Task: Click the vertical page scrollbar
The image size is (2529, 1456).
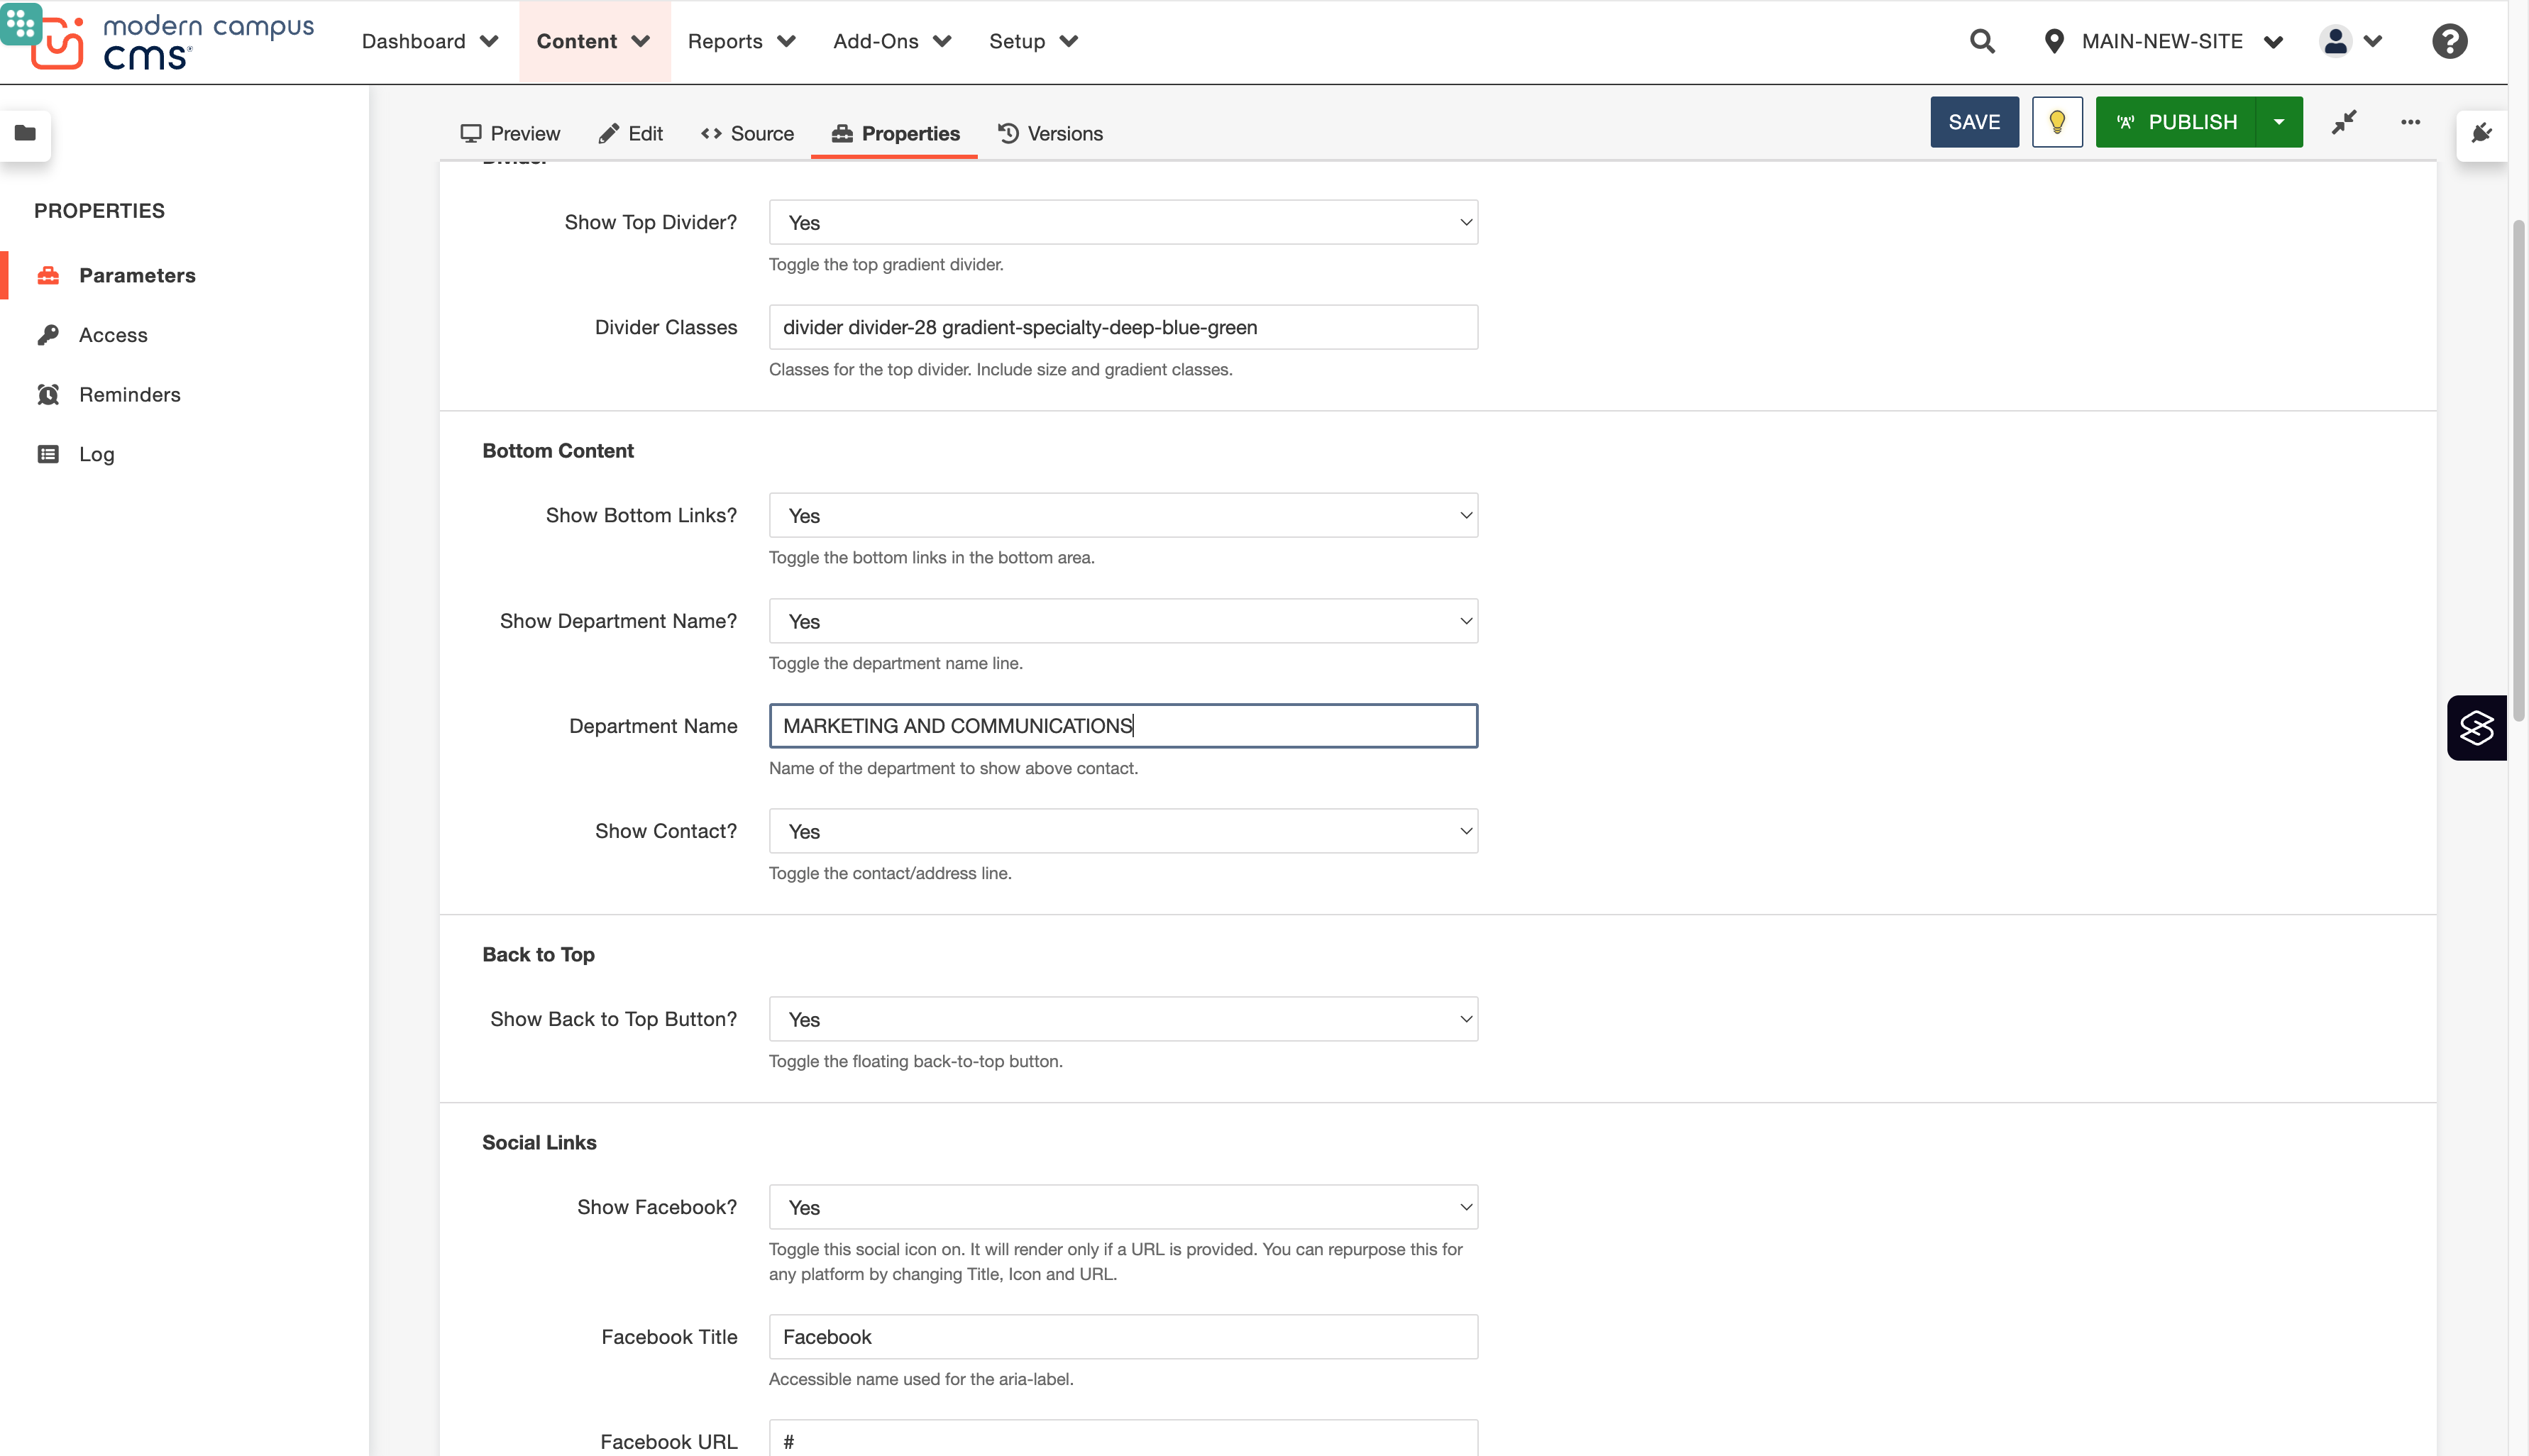Action: [x=2518, y=470]
